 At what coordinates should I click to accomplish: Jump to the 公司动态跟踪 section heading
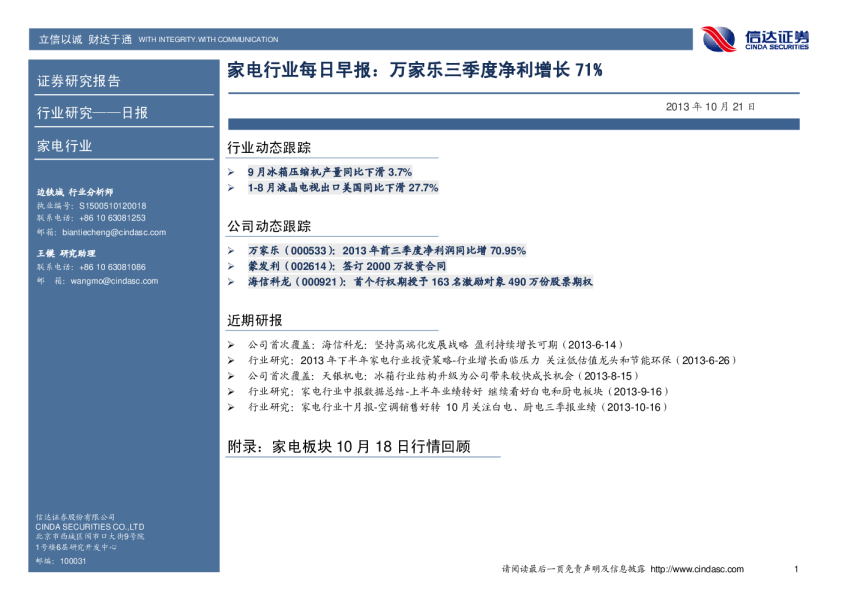(x=269, y=226)
